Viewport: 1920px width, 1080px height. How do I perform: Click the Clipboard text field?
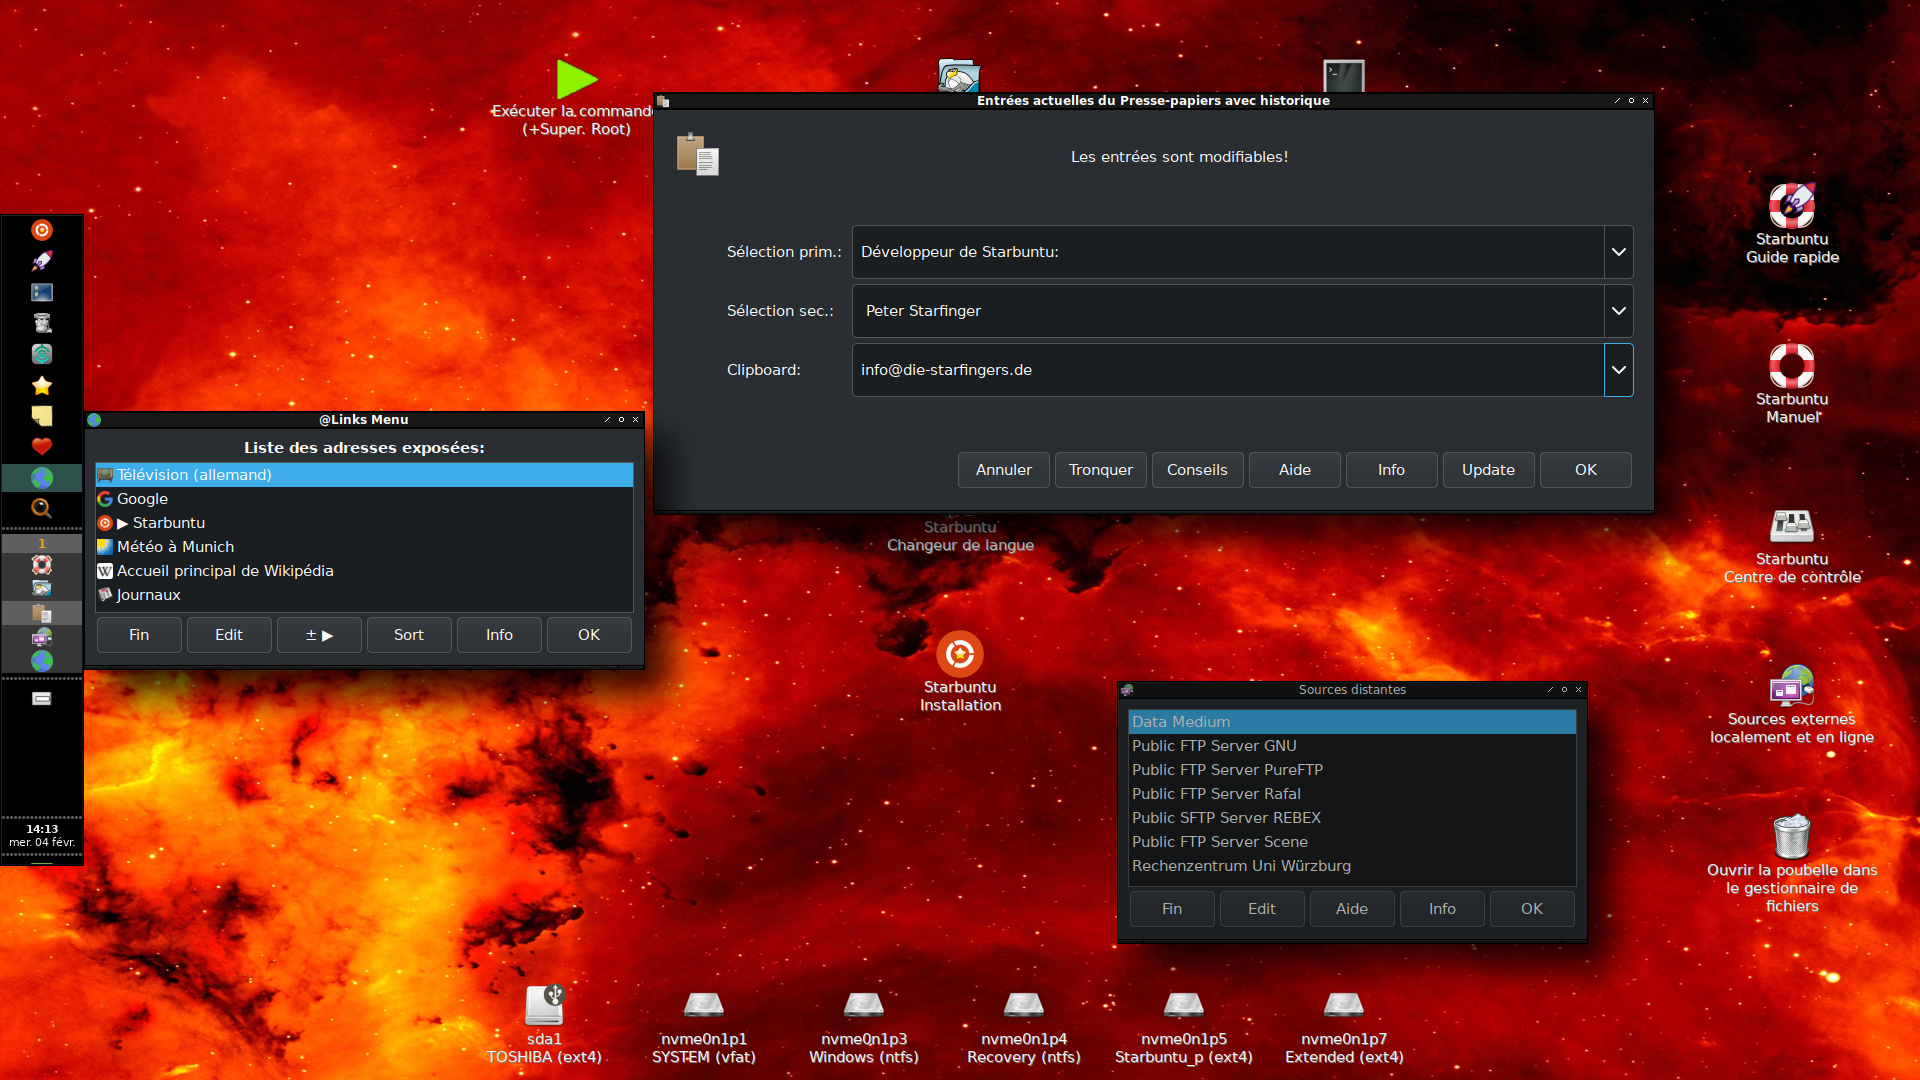[1227, 370]
